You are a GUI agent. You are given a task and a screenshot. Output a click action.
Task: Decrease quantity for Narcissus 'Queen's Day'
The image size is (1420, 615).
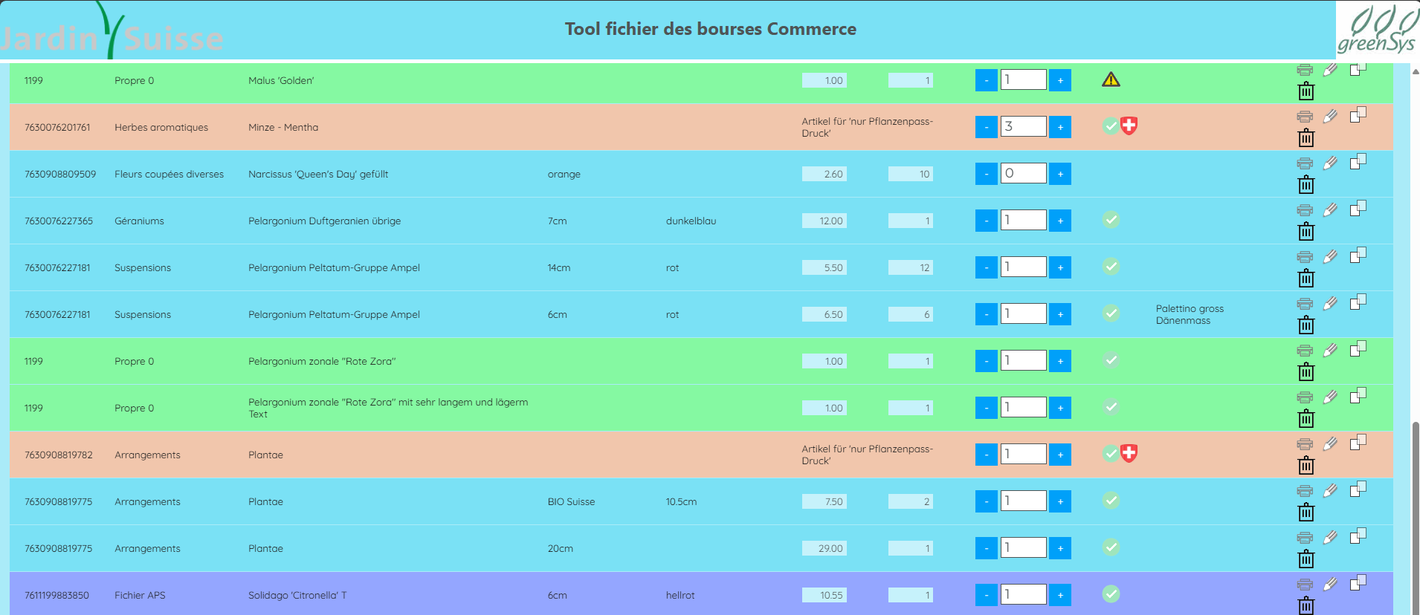(x=986, y=174)
